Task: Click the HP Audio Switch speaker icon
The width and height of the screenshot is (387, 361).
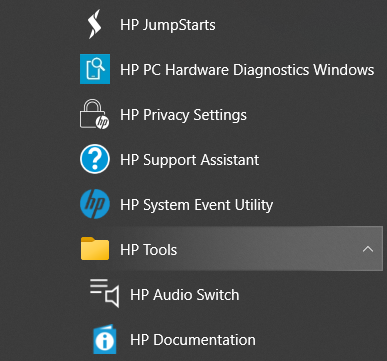Action: (104, 293)
